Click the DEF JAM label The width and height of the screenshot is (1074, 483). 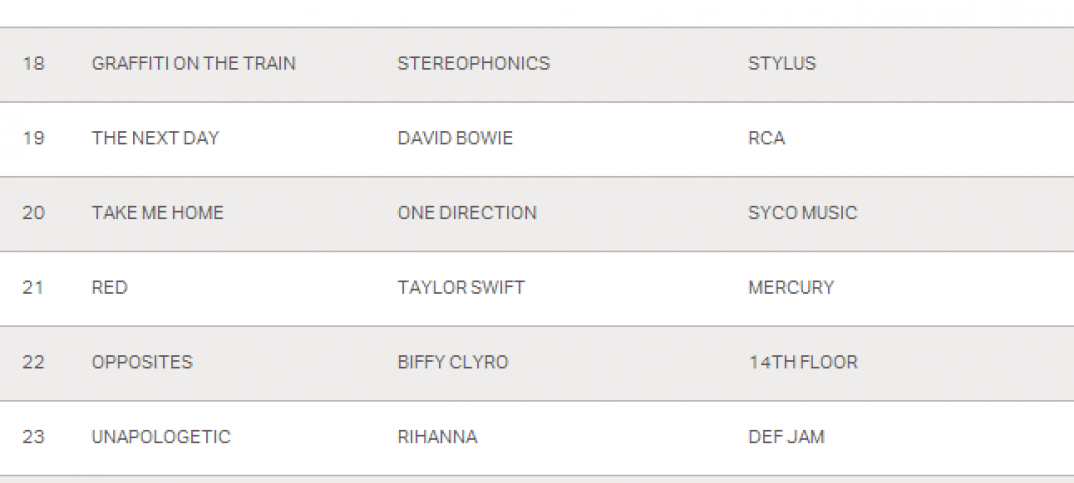point(786,437)
